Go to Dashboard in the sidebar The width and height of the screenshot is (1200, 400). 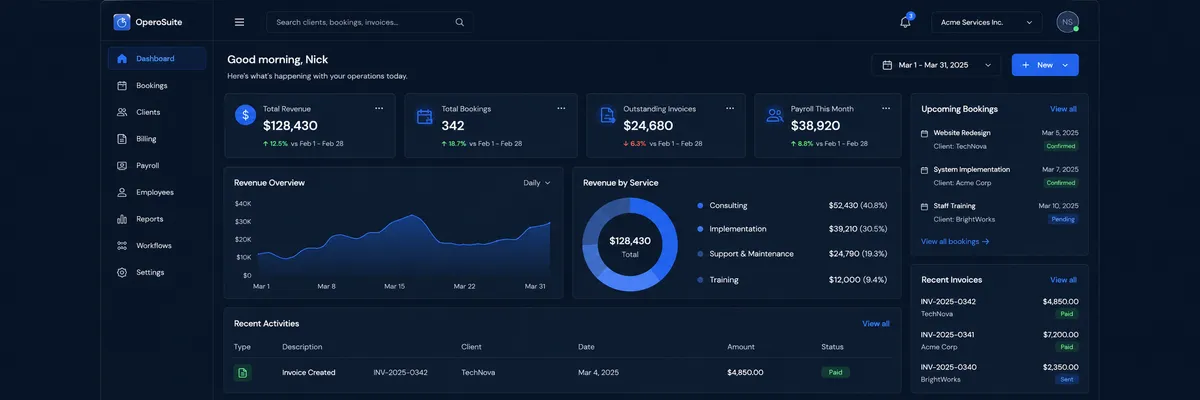157,58
